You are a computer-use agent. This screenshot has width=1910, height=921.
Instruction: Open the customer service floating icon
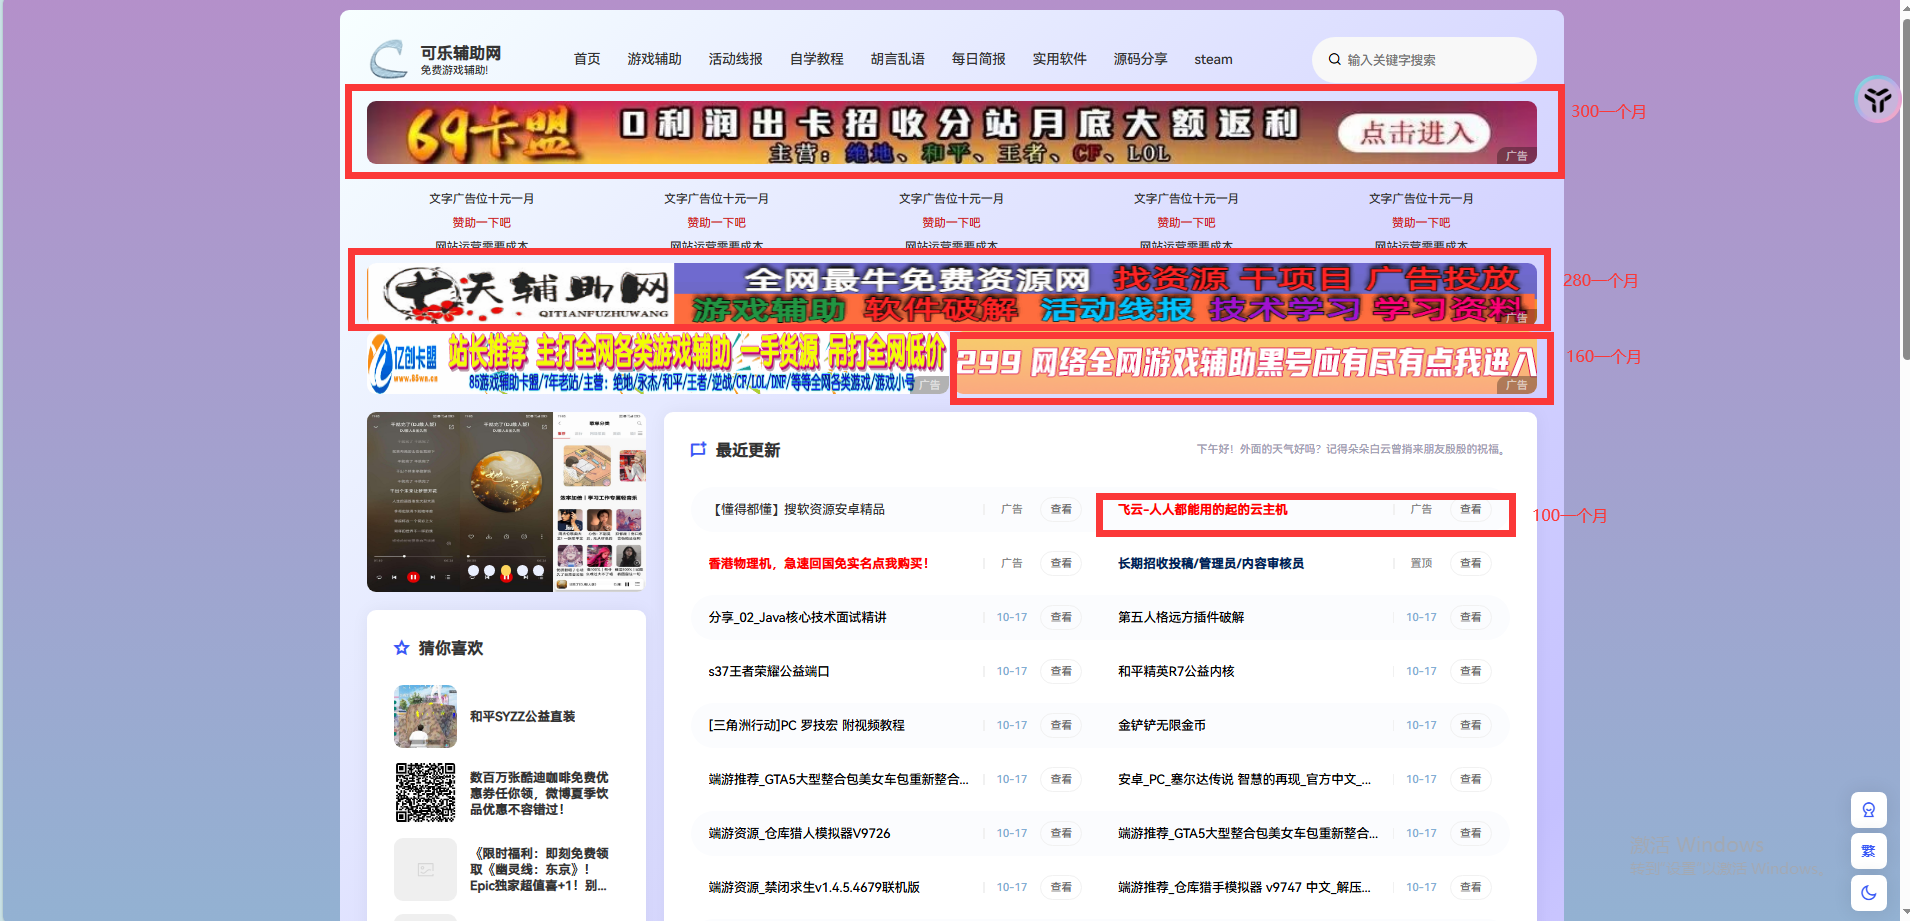click(x=1869, y=810)
